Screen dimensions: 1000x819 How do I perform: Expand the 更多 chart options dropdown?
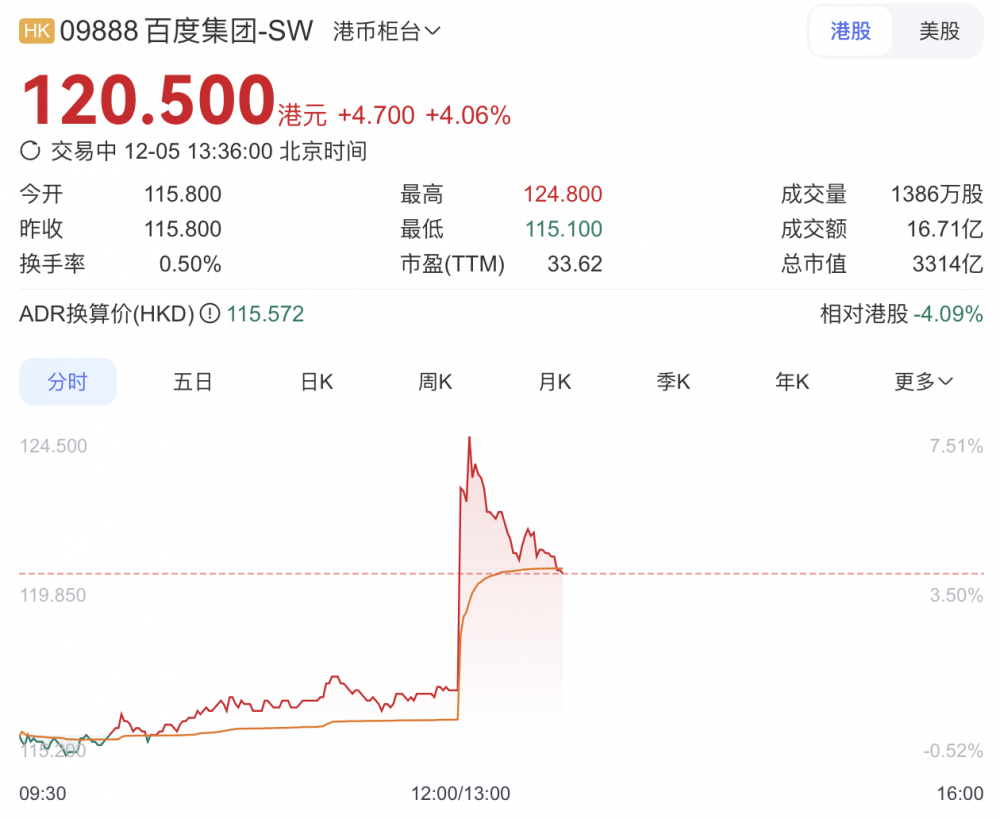click(x=923, y=381)
